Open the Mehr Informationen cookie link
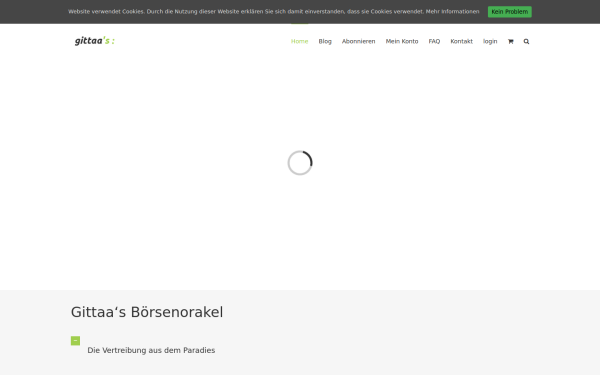 452,11
